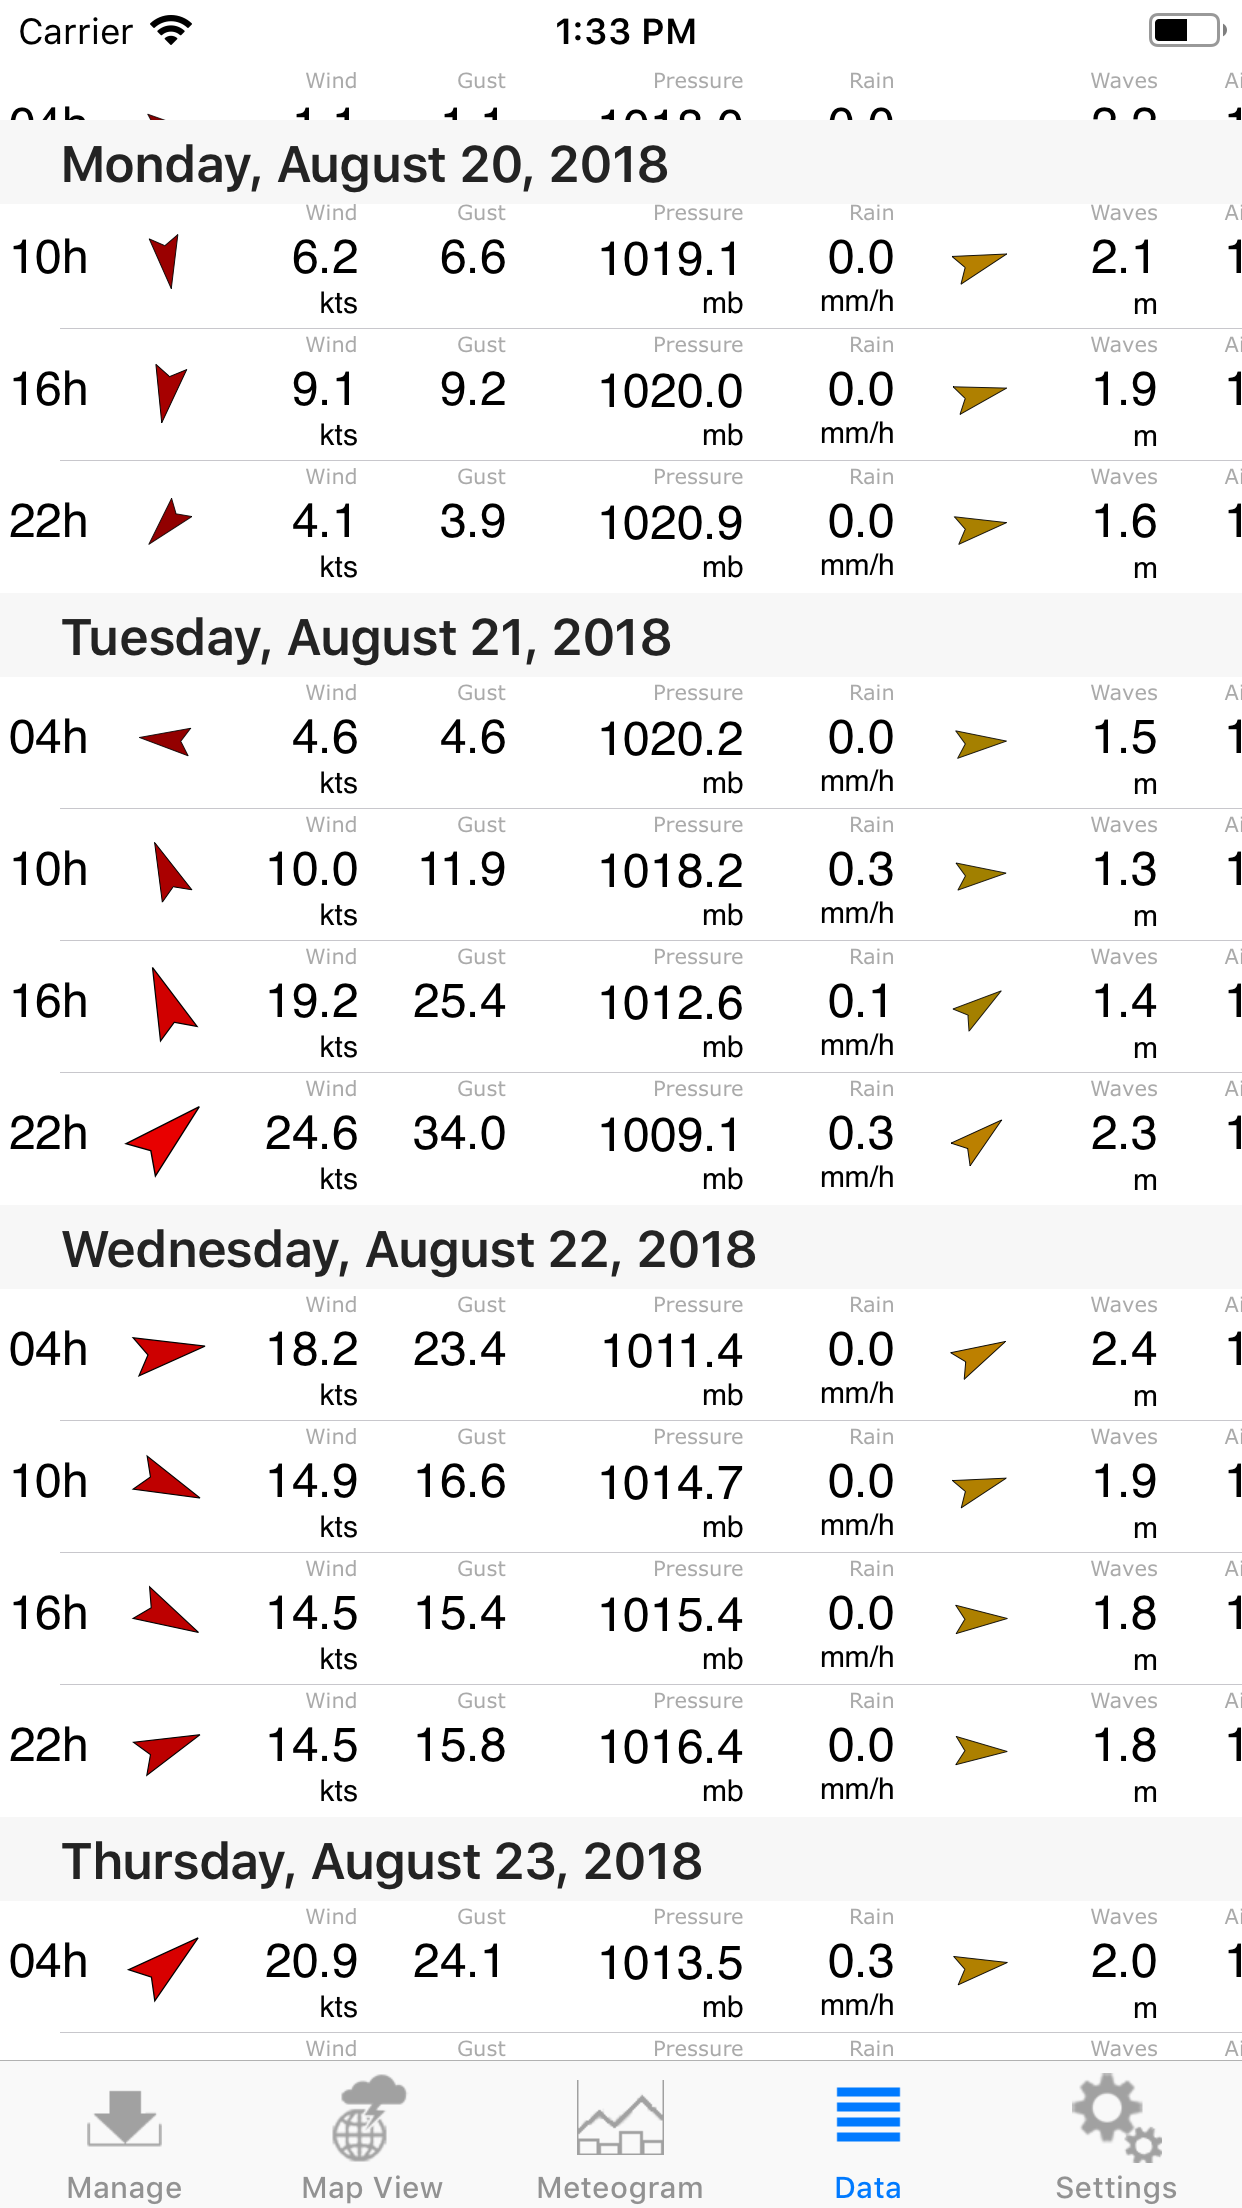Image resolution: width=1242 pixels, height=2208 pixels.
Task: Tap the wind arrow for Tuesday 04h
Action: [x=166, y=741]
